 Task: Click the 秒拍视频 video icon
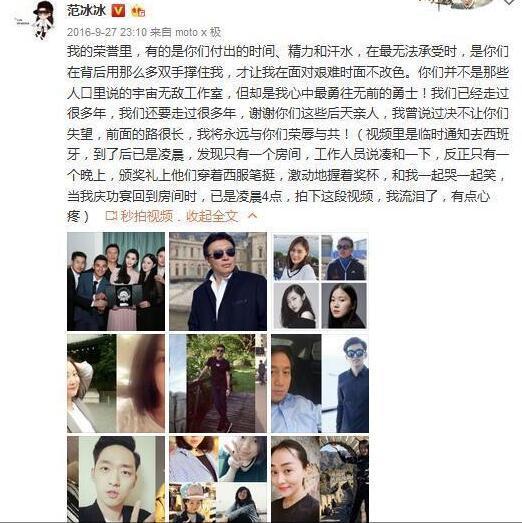[111, 216]
